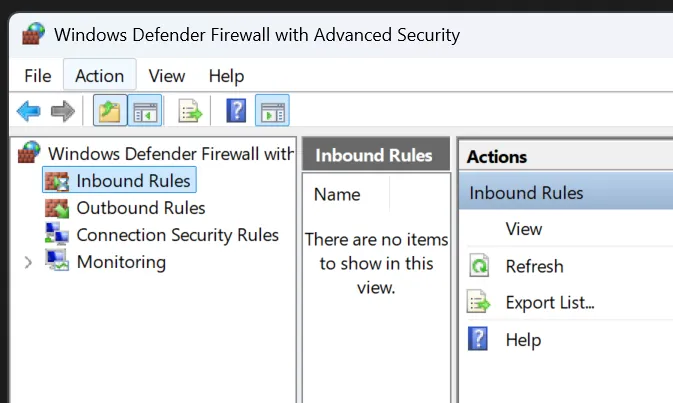
Task: Click the Inbound Rules brick wall icon
Action: click(57, 181)
